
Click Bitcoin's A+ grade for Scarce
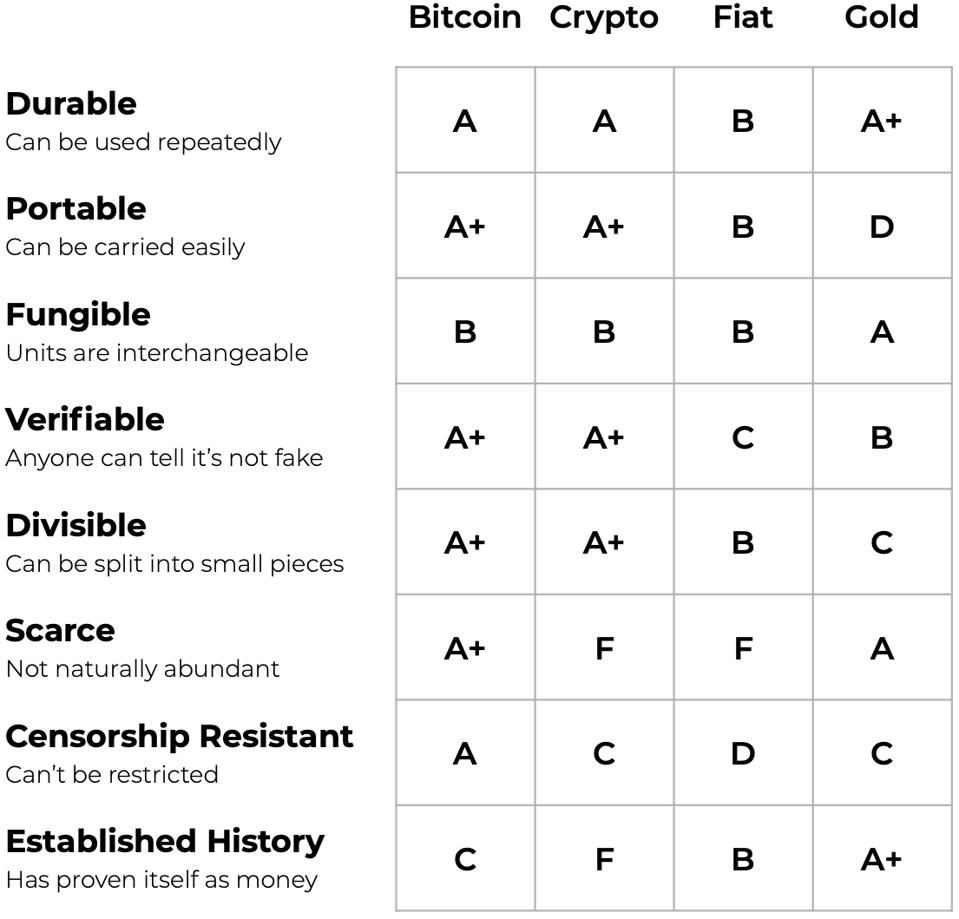click(465, 649)
